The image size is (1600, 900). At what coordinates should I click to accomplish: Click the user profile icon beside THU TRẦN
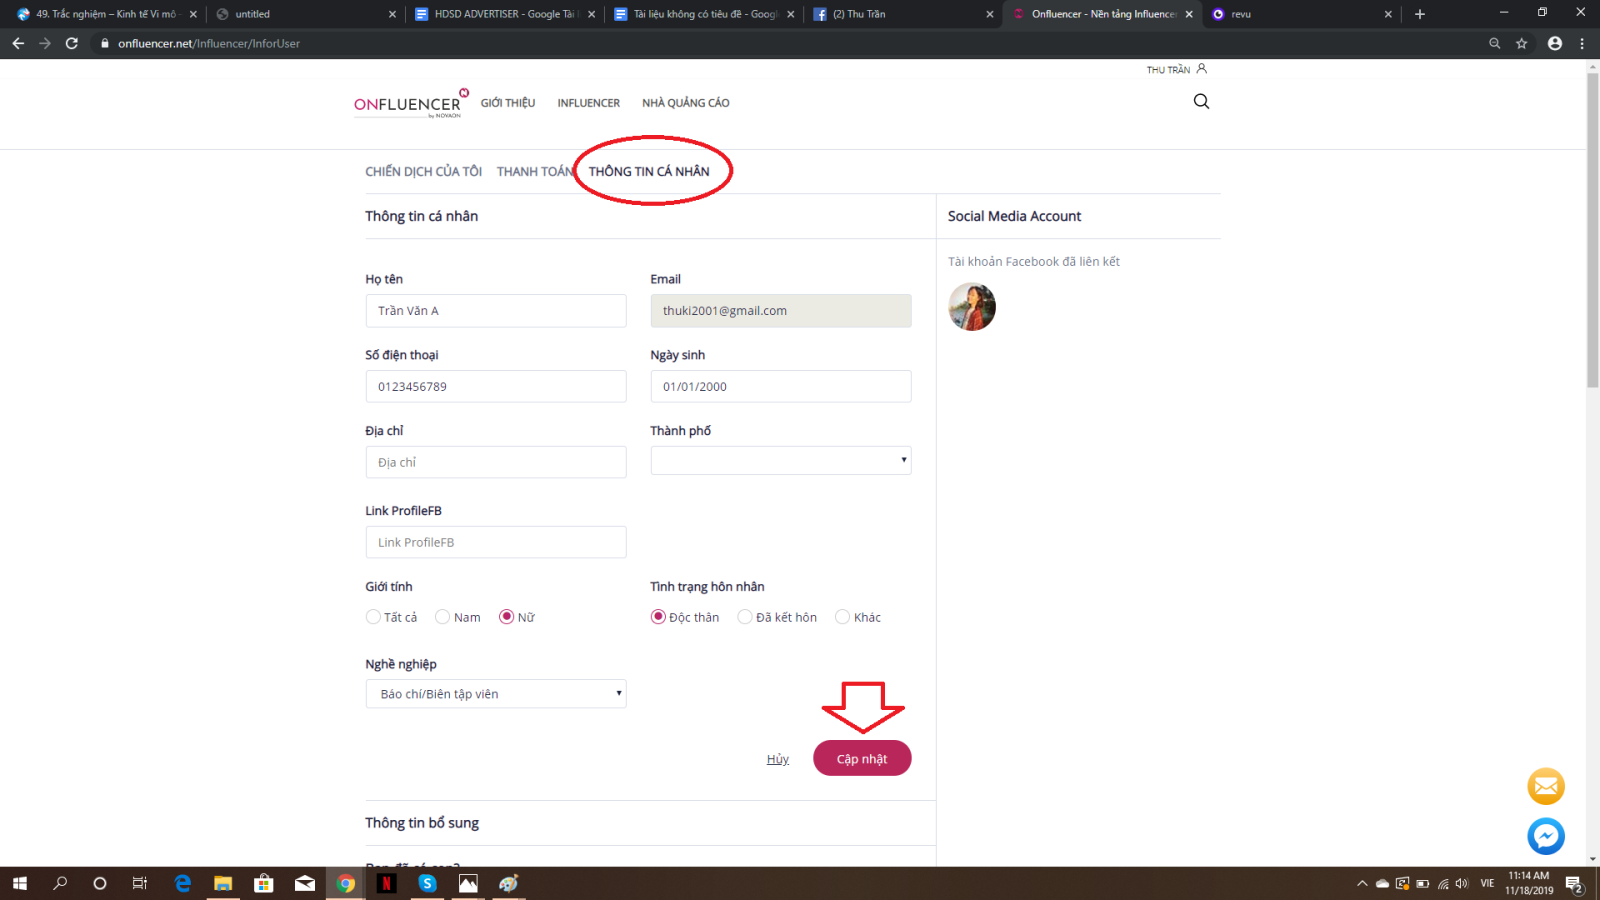pyautogui.click(x=1202, y=69)
